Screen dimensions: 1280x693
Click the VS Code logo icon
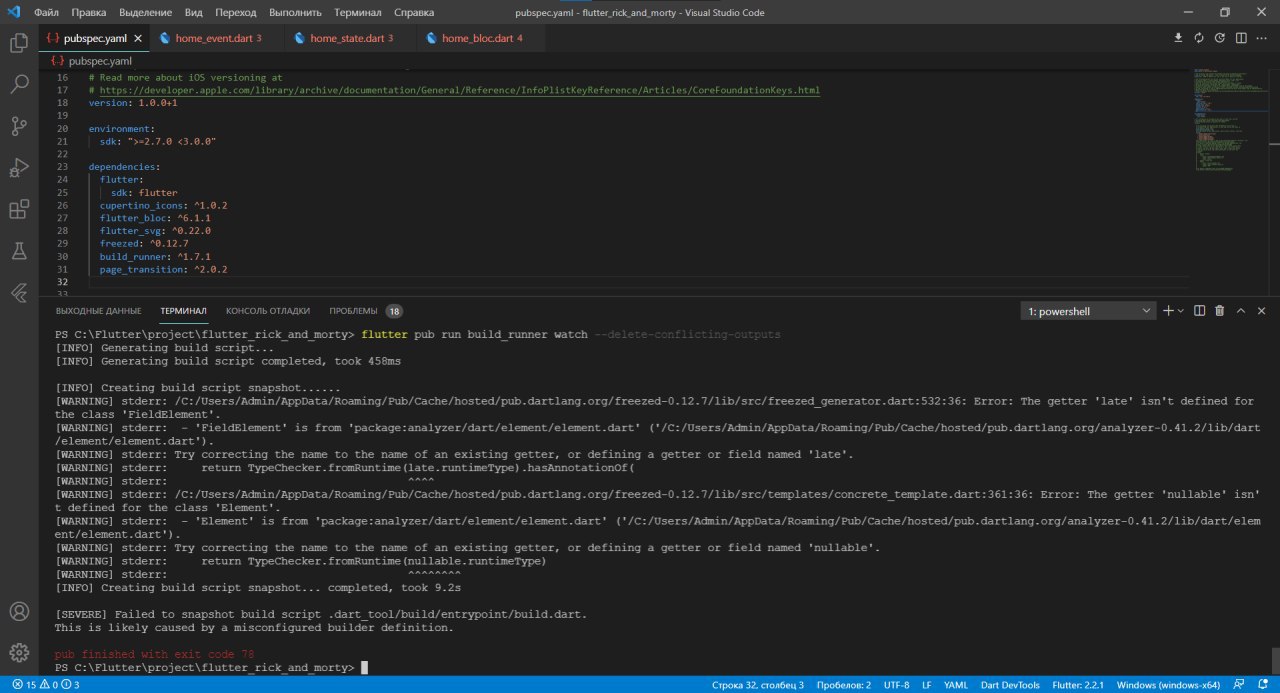pos(13,13)
